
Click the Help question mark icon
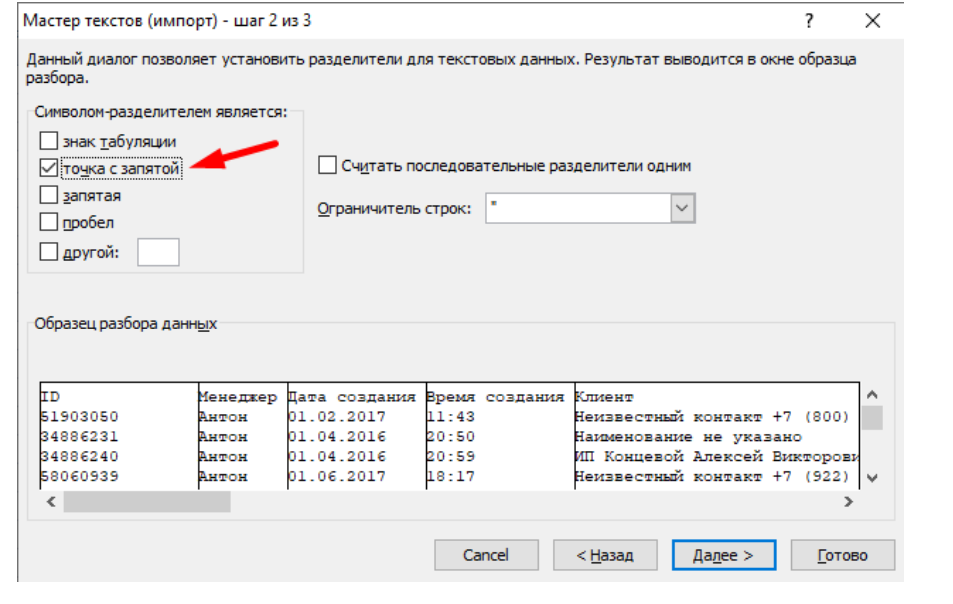[809, 21]
